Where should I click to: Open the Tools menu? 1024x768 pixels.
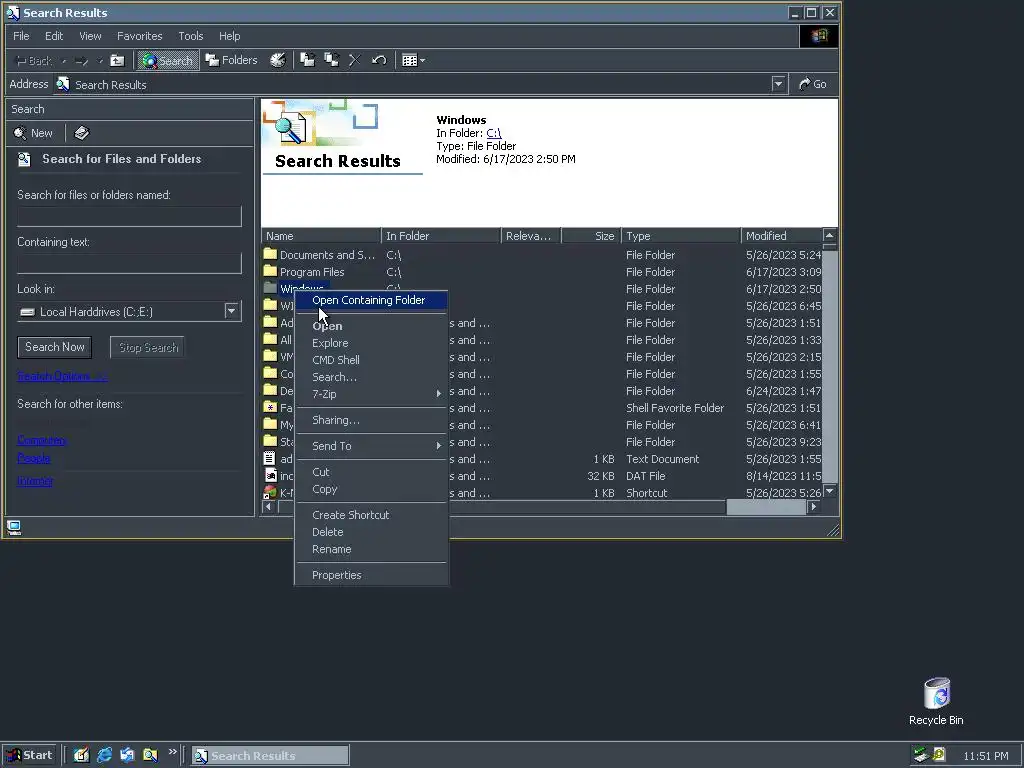(x=191, y=36)
